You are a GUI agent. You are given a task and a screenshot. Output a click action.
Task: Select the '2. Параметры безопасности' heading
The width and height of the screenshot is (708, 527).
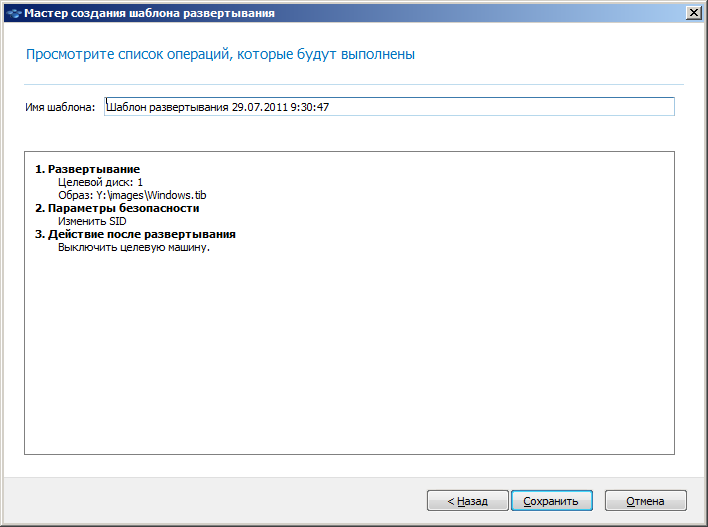117,208
